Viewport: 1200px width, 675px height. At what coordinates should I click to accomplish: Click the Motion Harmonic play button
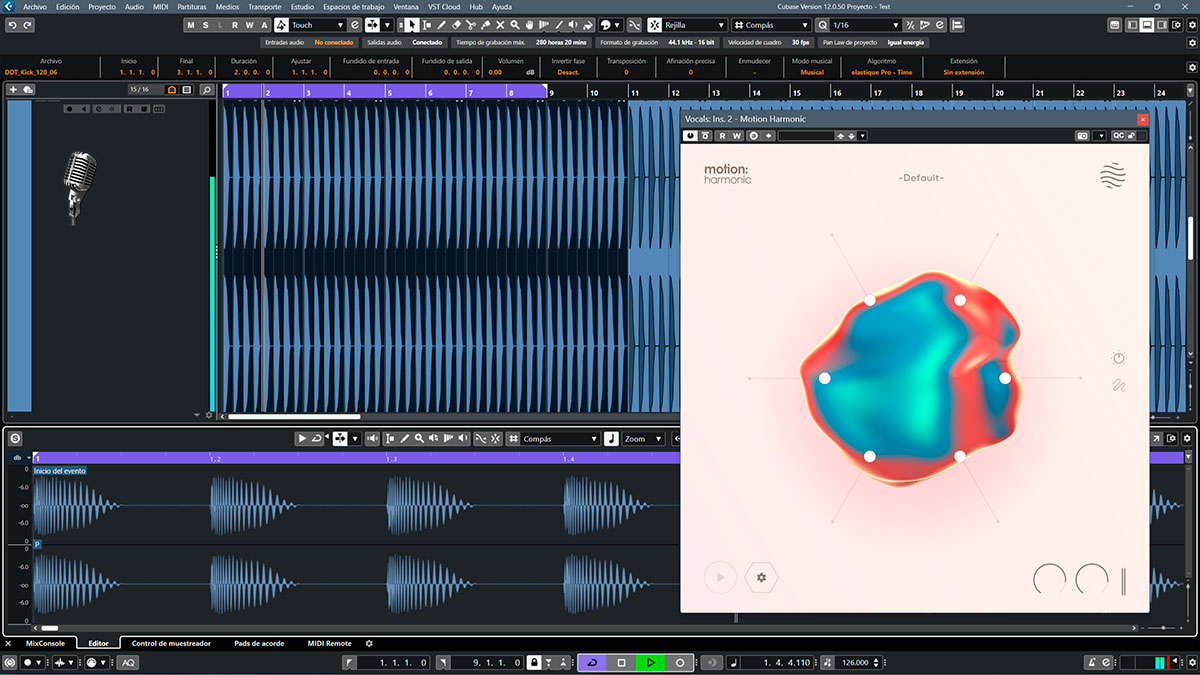(720, 577)
